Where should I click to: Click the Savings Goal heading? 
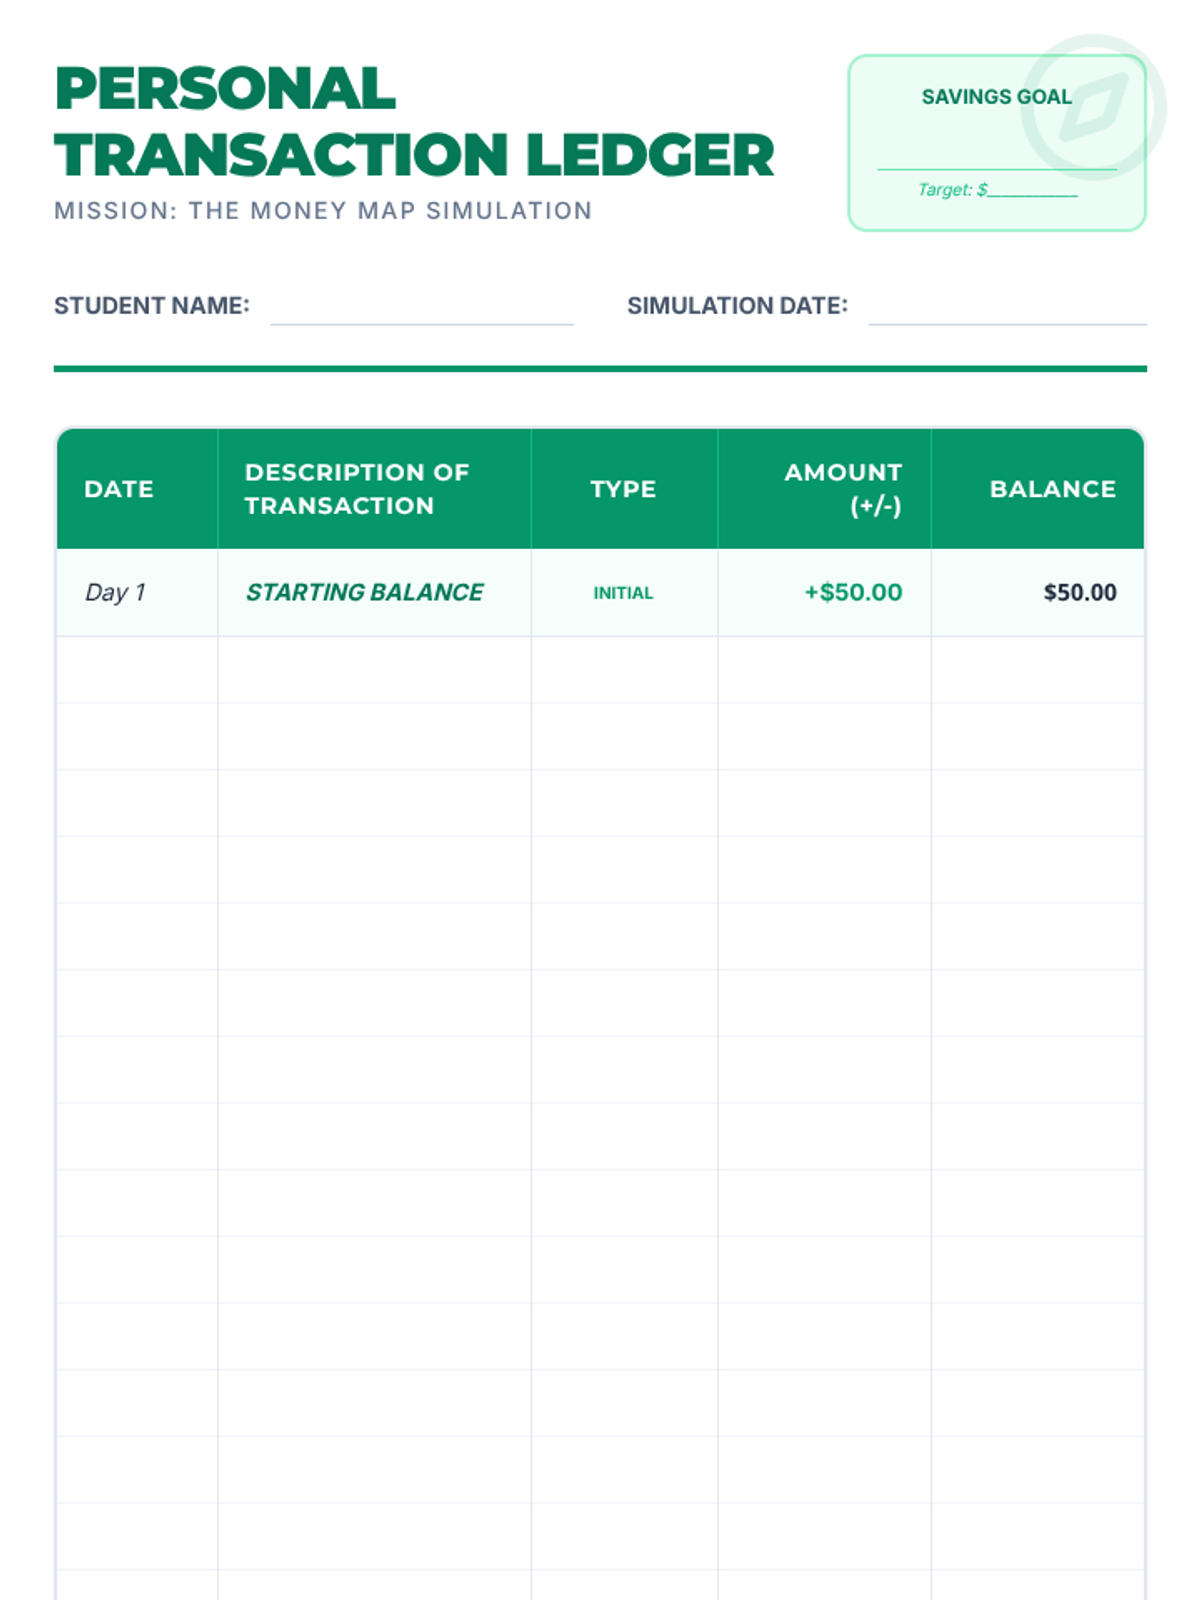[x=995, y=97]
